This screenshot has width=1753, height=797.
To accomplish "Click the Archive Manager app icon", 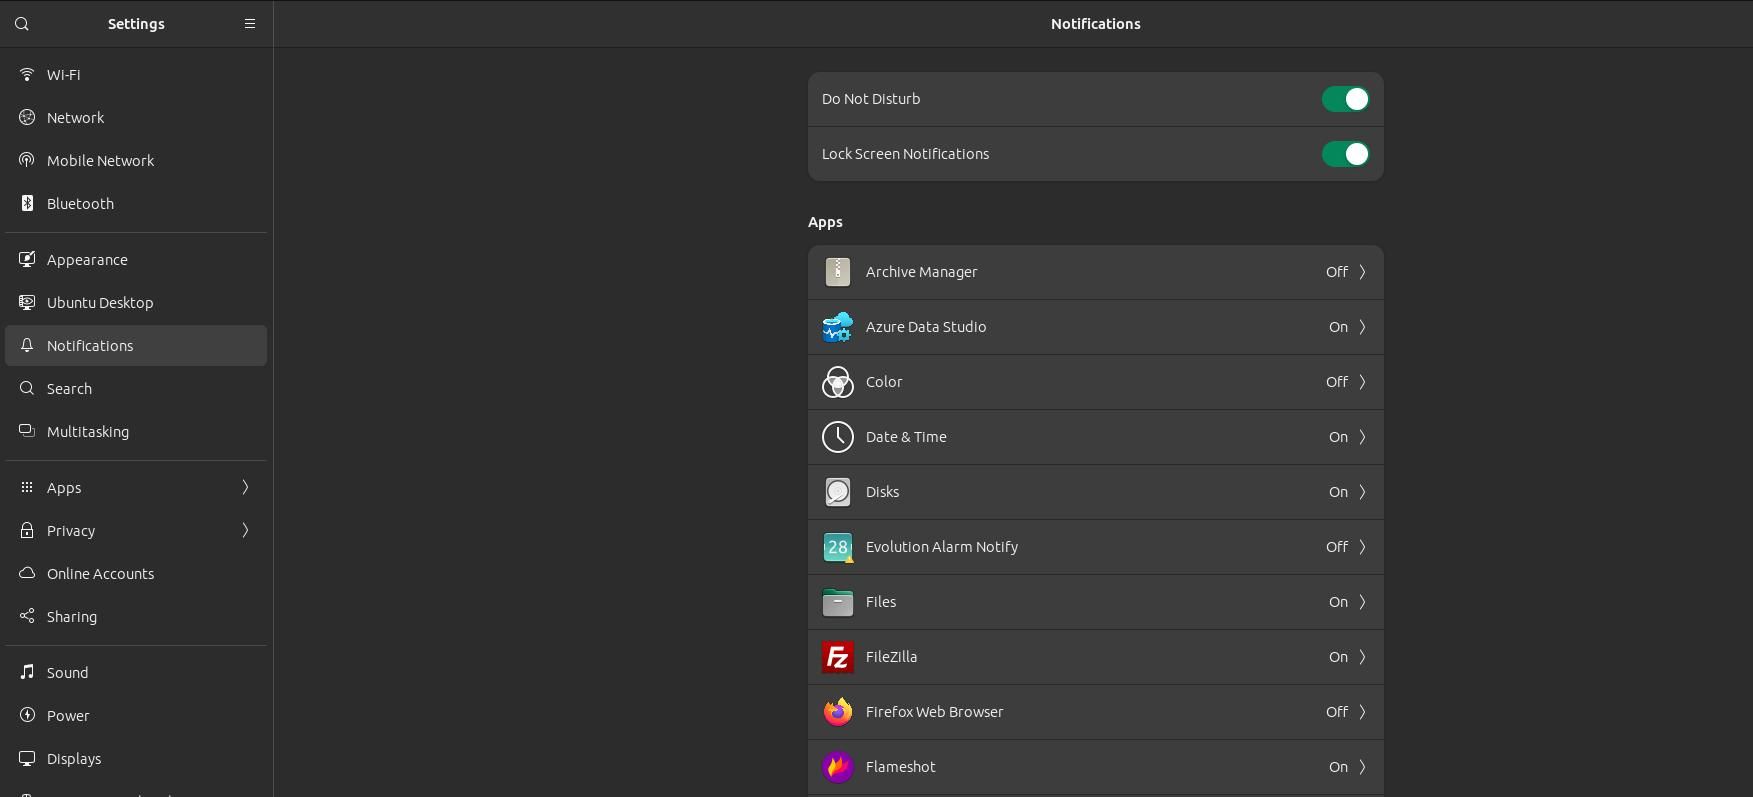I will tap(838, 272).
